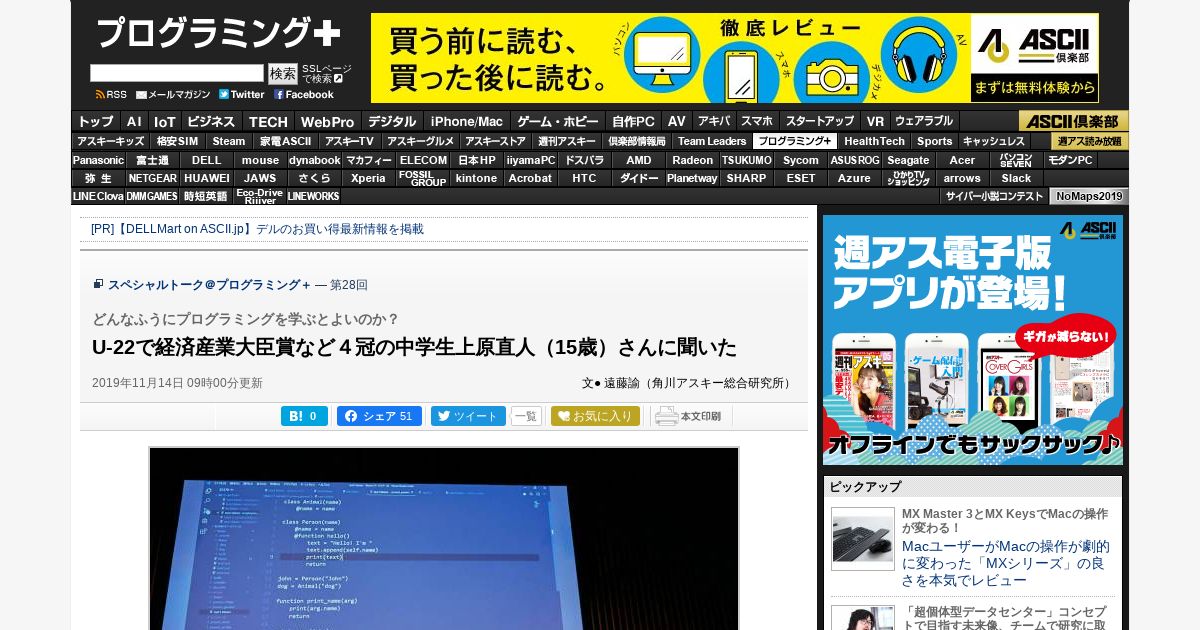Select the HealthTech sub-navigation item
This screenshot has width=1200, height=630.
coord(874,141)
